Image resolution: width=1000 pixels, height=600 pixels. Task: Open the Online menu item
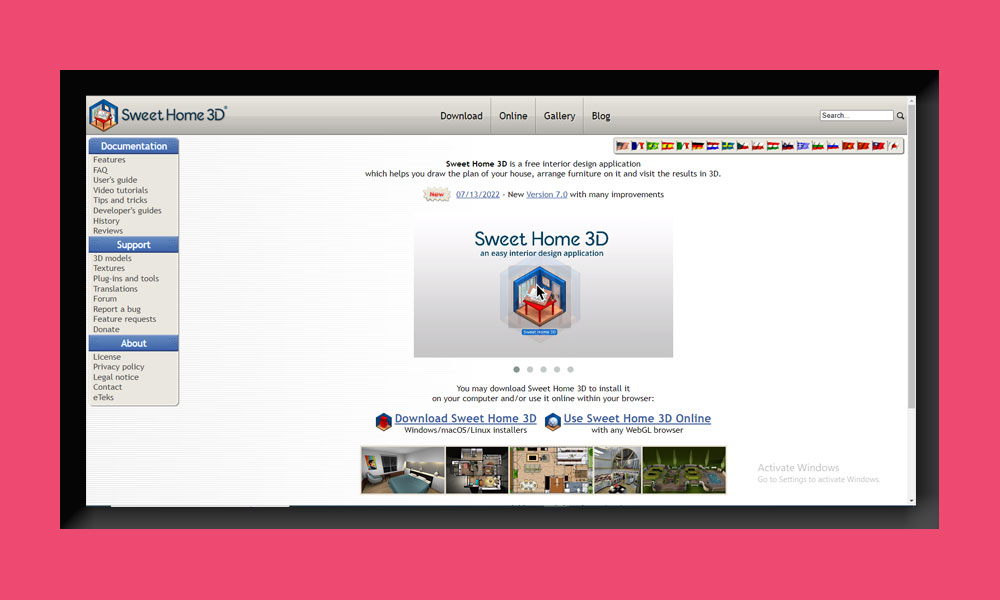[x=513, y=116]
